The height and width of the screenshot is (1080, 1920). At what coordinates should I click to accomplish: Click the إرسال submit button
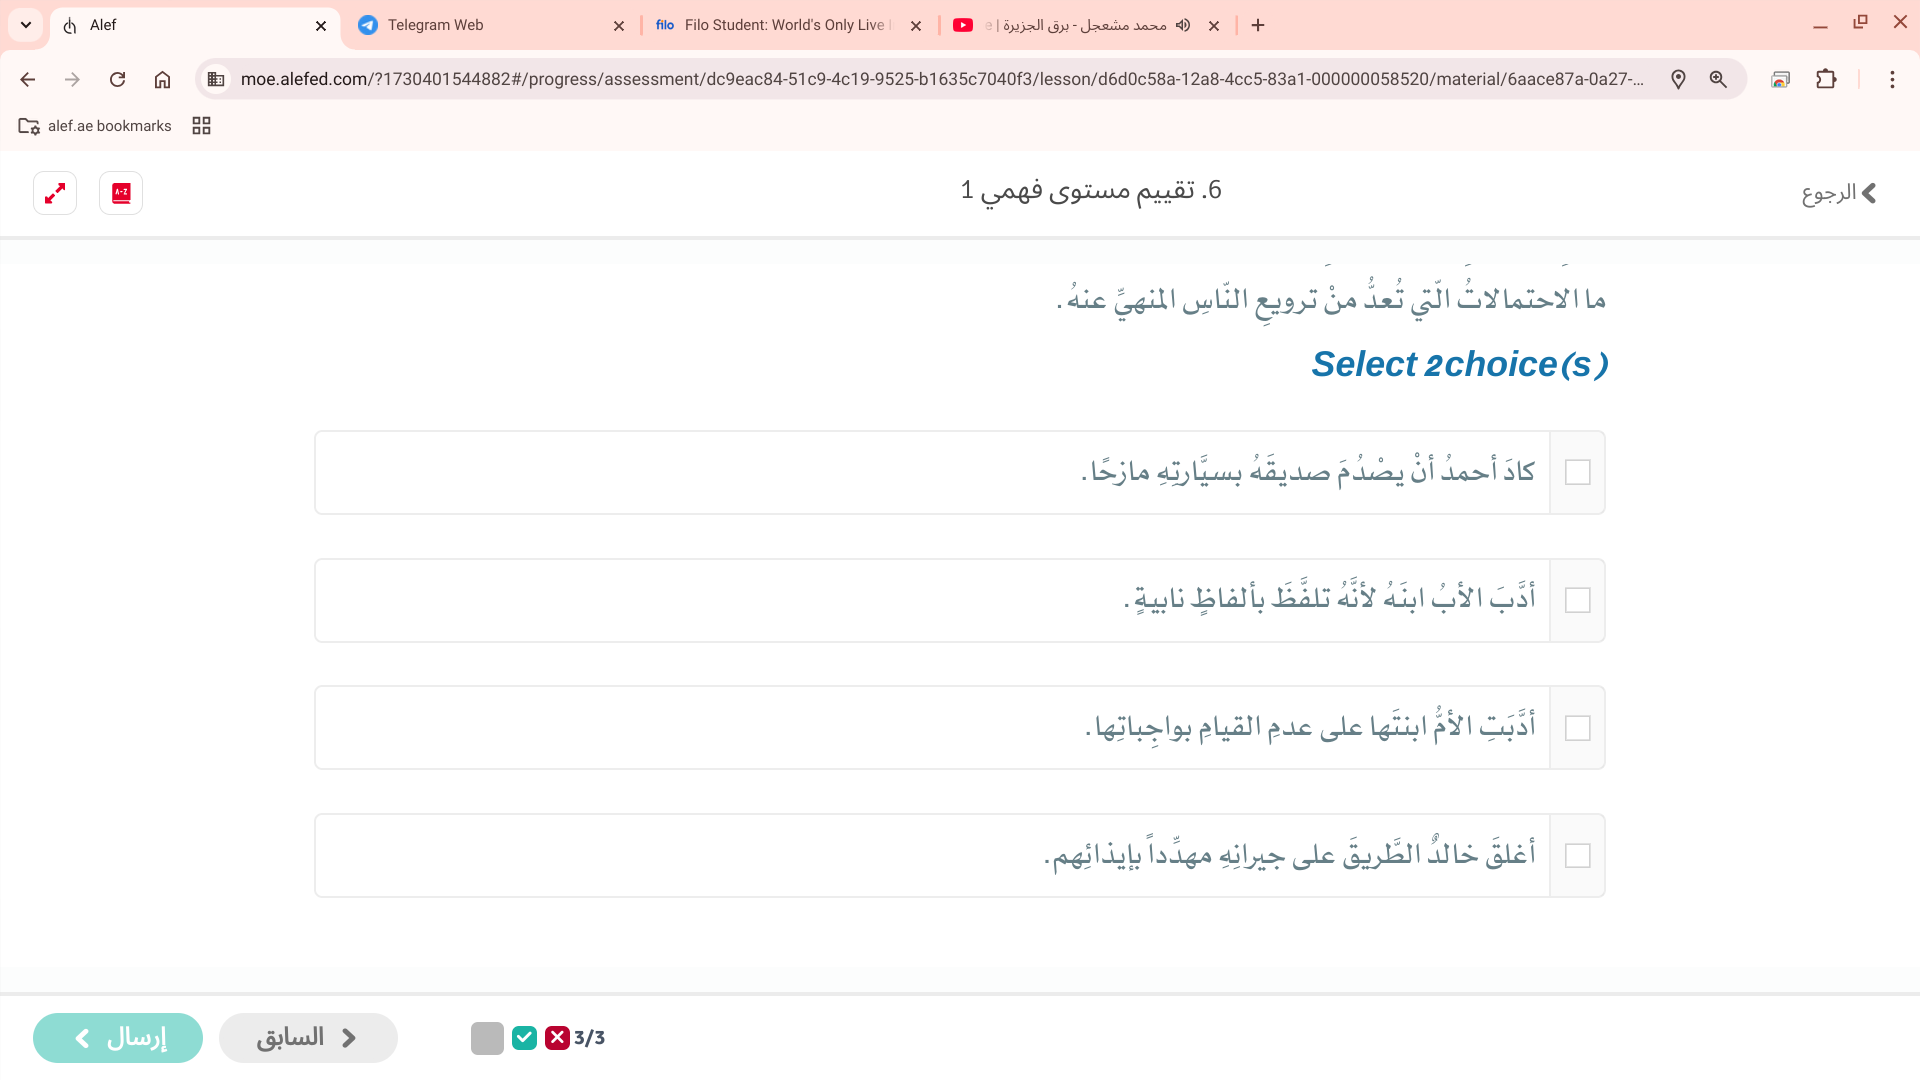118,1038
